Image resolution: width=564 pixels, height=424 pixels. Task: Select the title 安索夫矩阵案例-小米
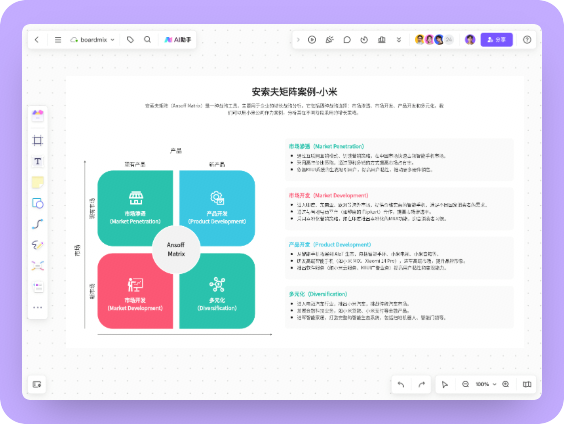click(294, 92)
